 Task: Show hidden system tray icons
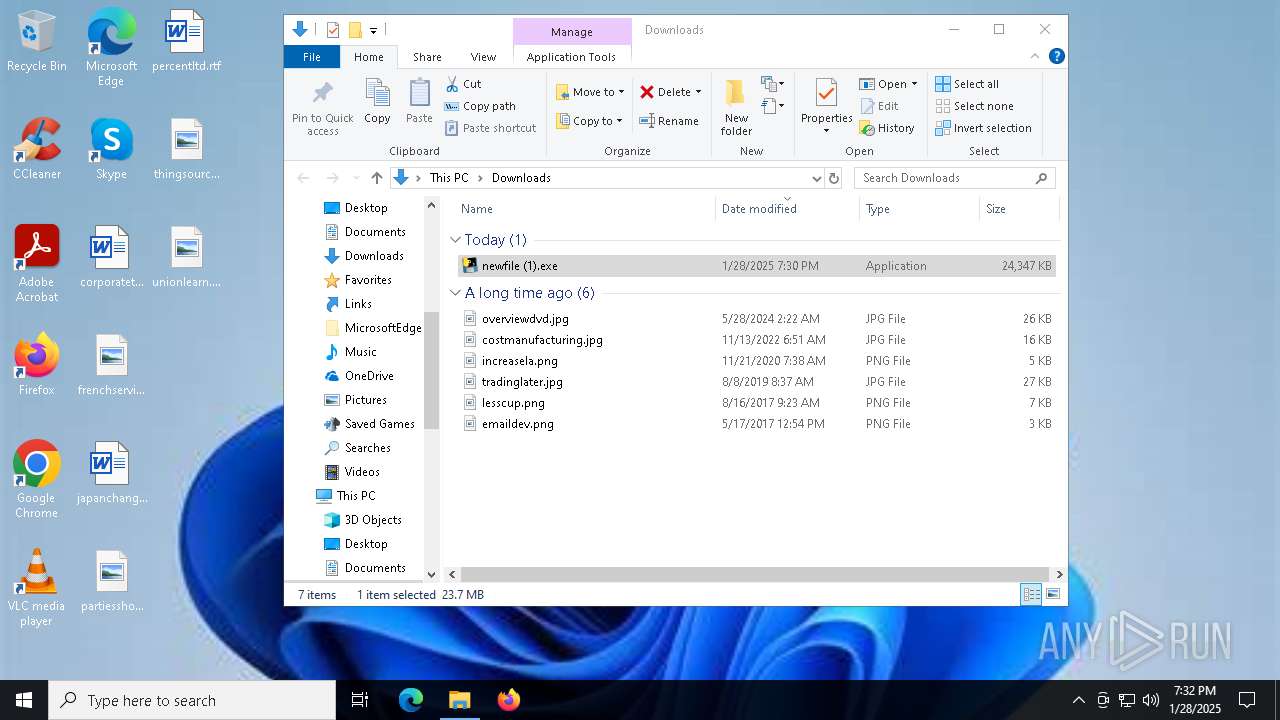pos(1078,700)
